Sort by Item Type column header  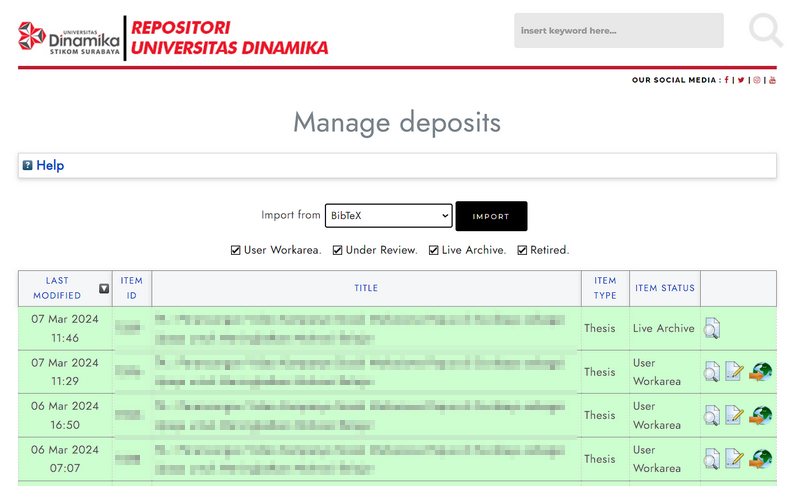(x=605, y=288)
